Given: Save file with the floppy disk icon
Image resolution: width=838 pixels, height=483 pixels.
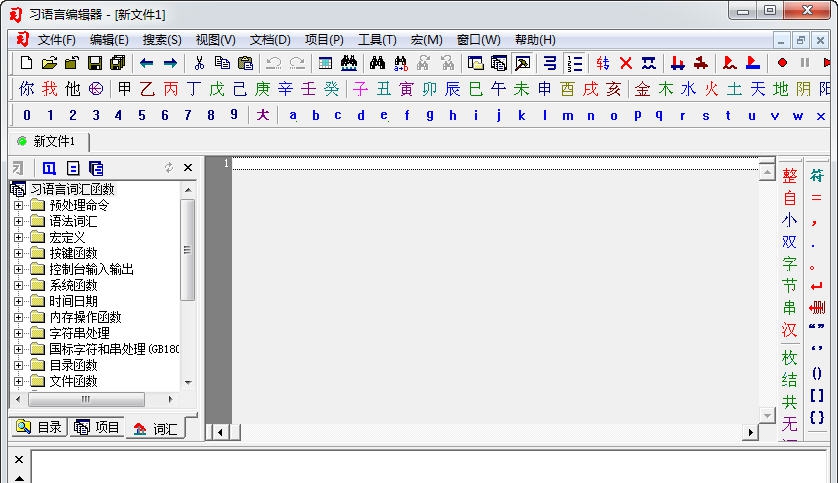Looking at the screenshot, I should (x=95, y=63).
